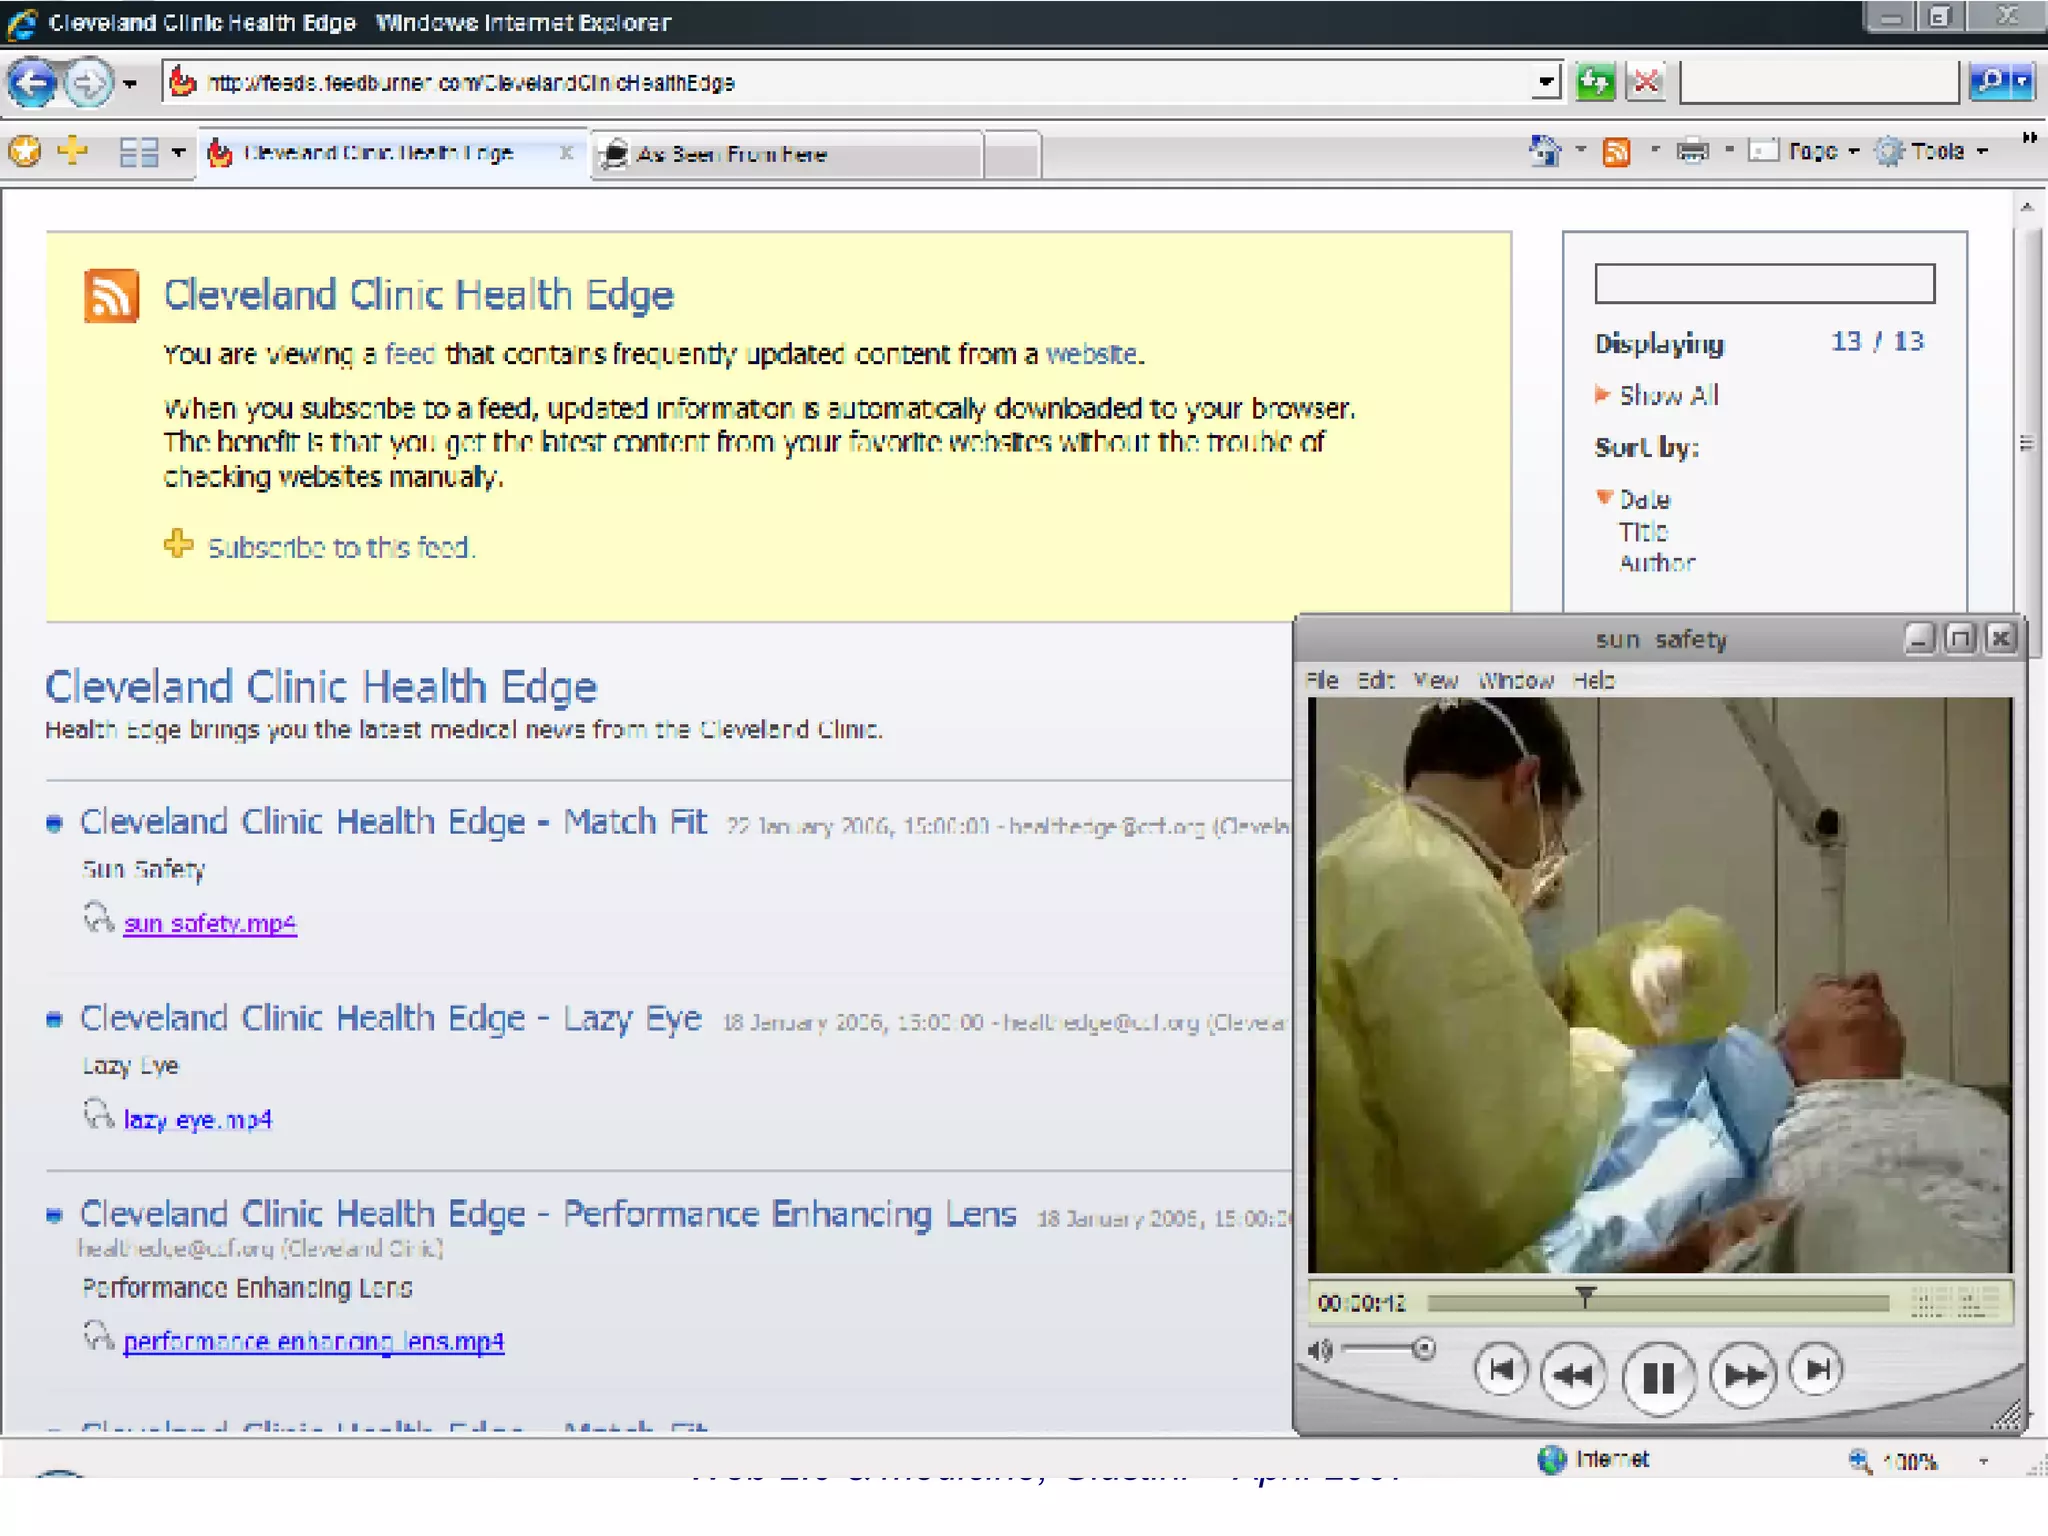Image resolution: width=2048 pixels, height=1536 pixels.
Task: Expand the Print options dropdown arrow
Action: pyautogui.click(x=1729, y=150)
